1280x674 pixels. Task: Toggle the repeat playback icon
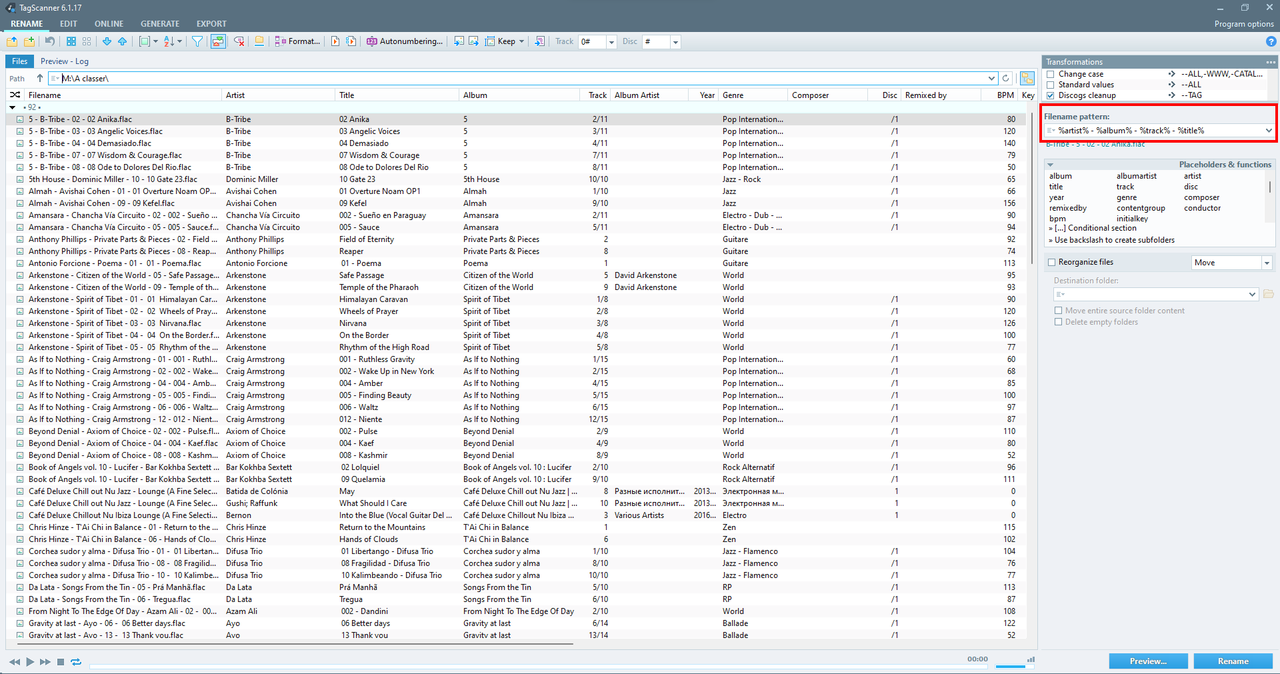click(x=75, y=662)
